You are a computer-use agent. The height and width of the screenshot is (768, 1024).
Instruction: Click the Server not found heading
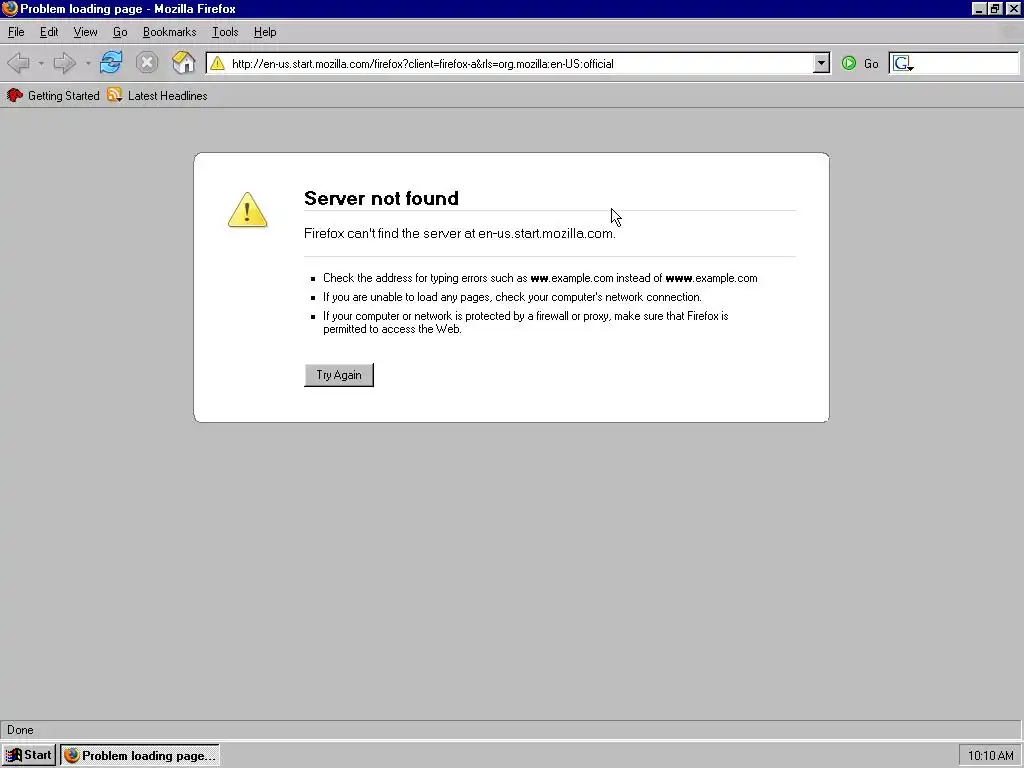pyautogui.click(x=381, y=198)
